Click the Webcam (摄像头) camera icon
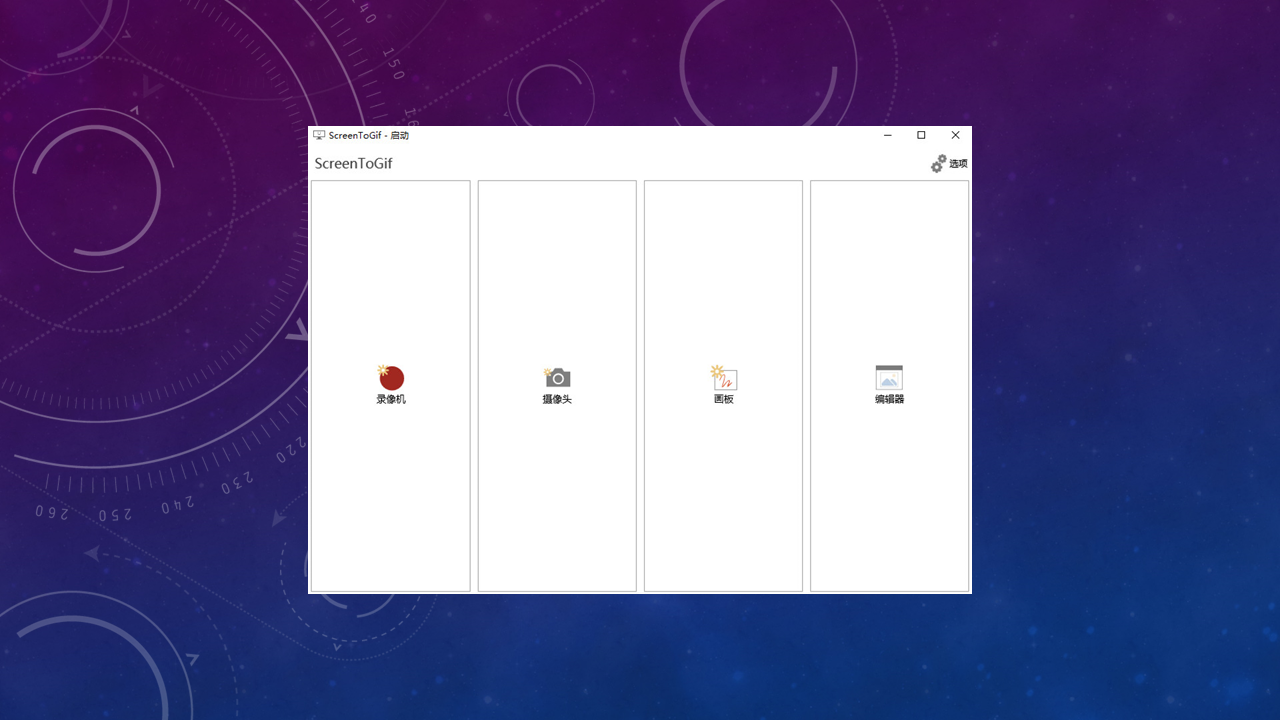Screen dimensions: 1280x720 (x=557, y=377)
